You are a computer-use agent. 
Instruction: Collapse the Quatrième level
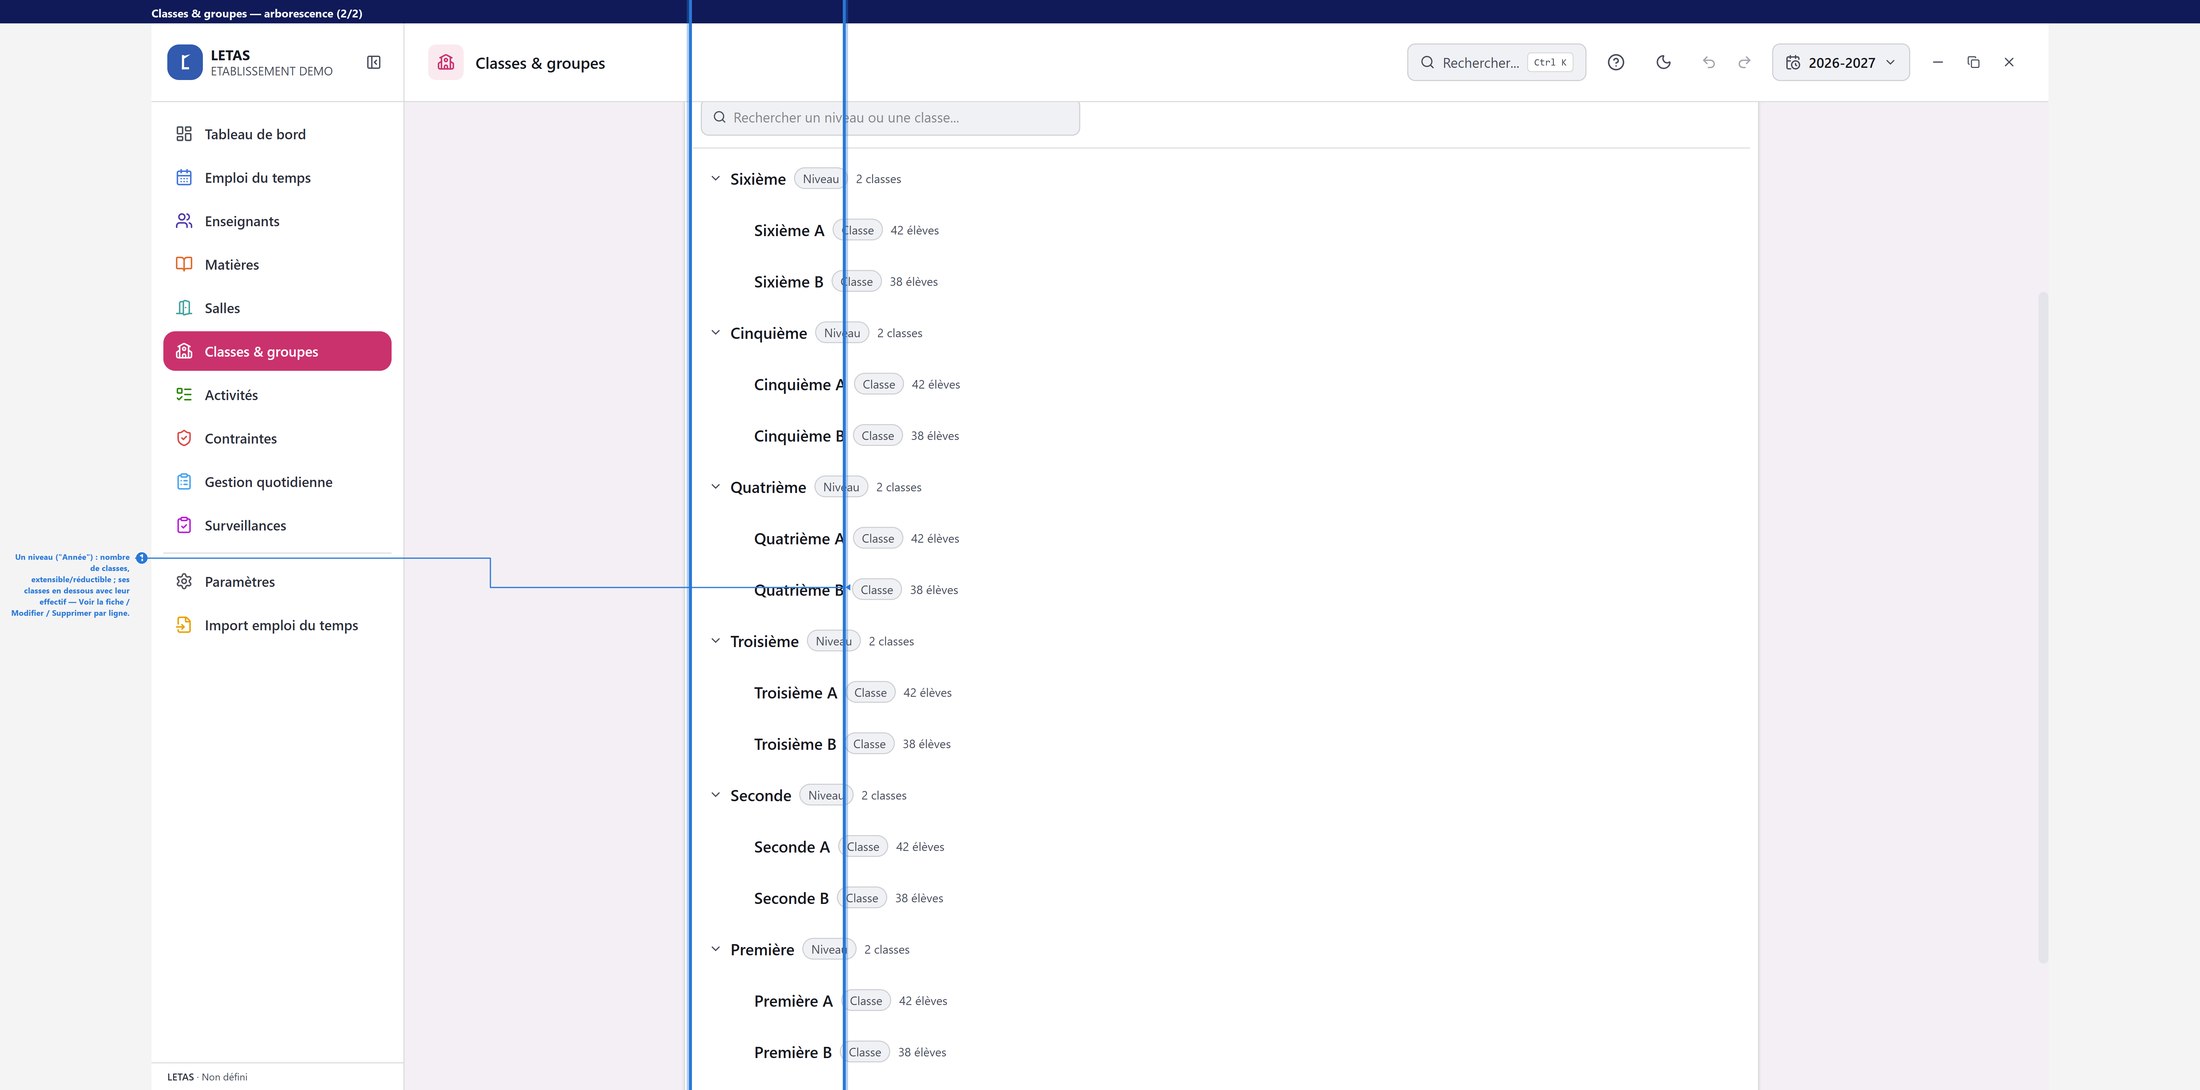coord(716,487)
